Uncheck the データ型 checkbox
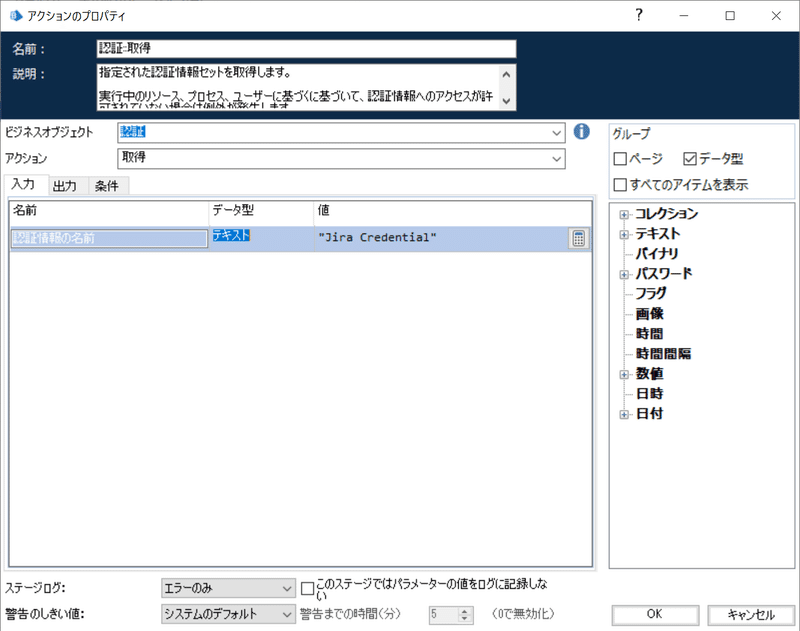 [689, 159]
